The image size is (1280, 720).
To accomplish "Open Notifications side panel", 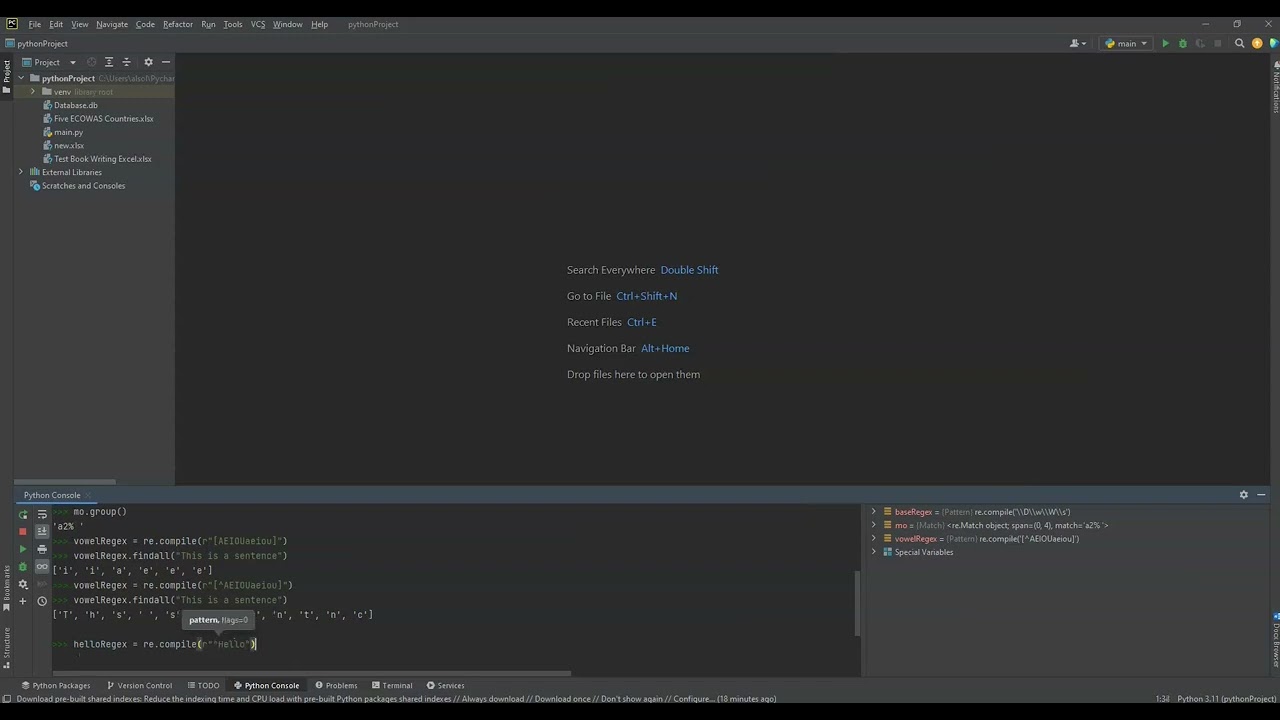I will coord(1275,87).
